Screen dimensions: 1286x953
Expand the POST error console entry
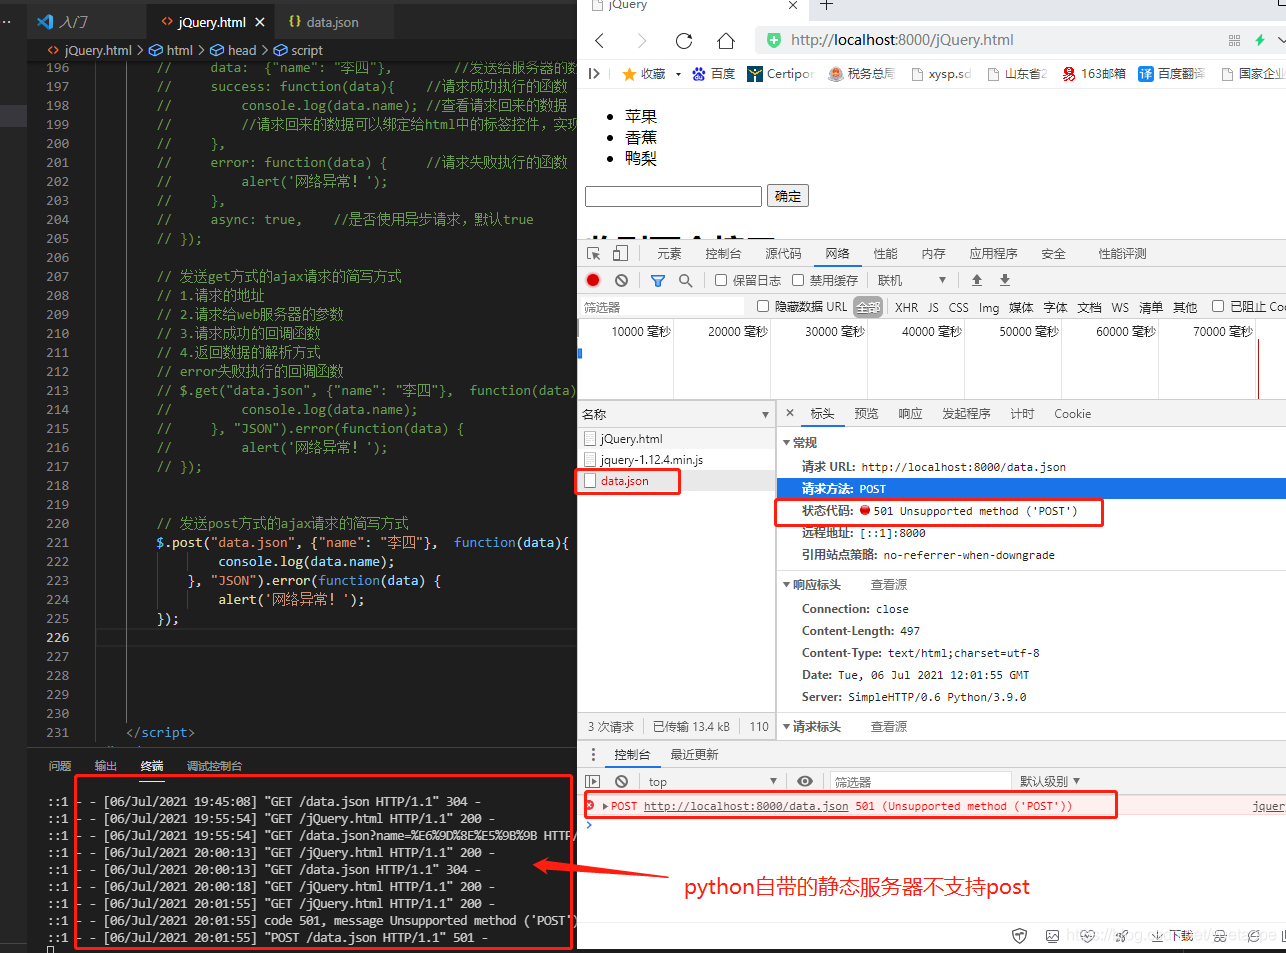tap(605, 806)
